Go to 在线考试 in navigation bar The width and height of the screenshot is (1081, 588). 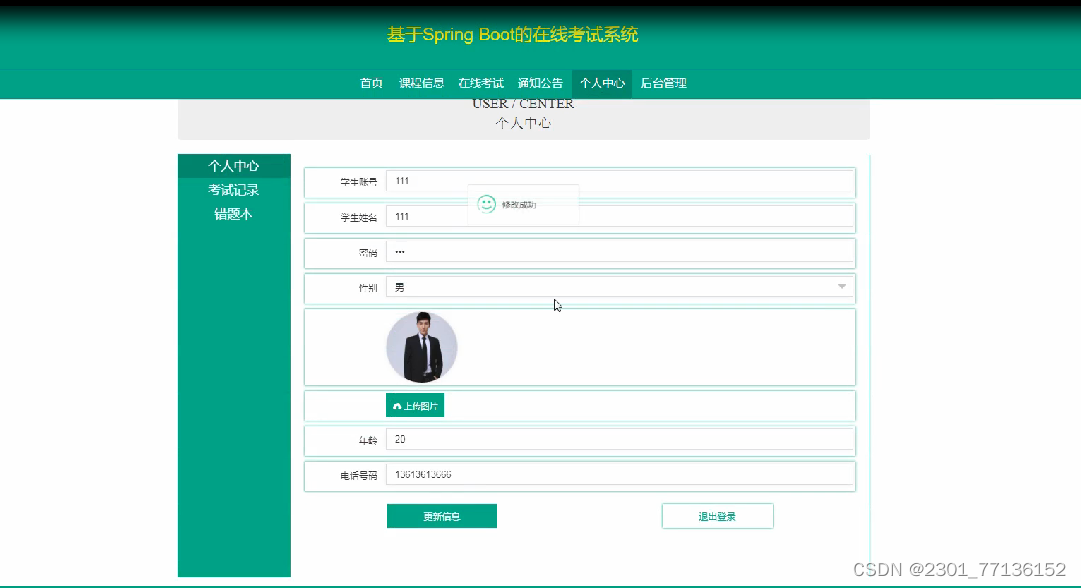point(481,83)
